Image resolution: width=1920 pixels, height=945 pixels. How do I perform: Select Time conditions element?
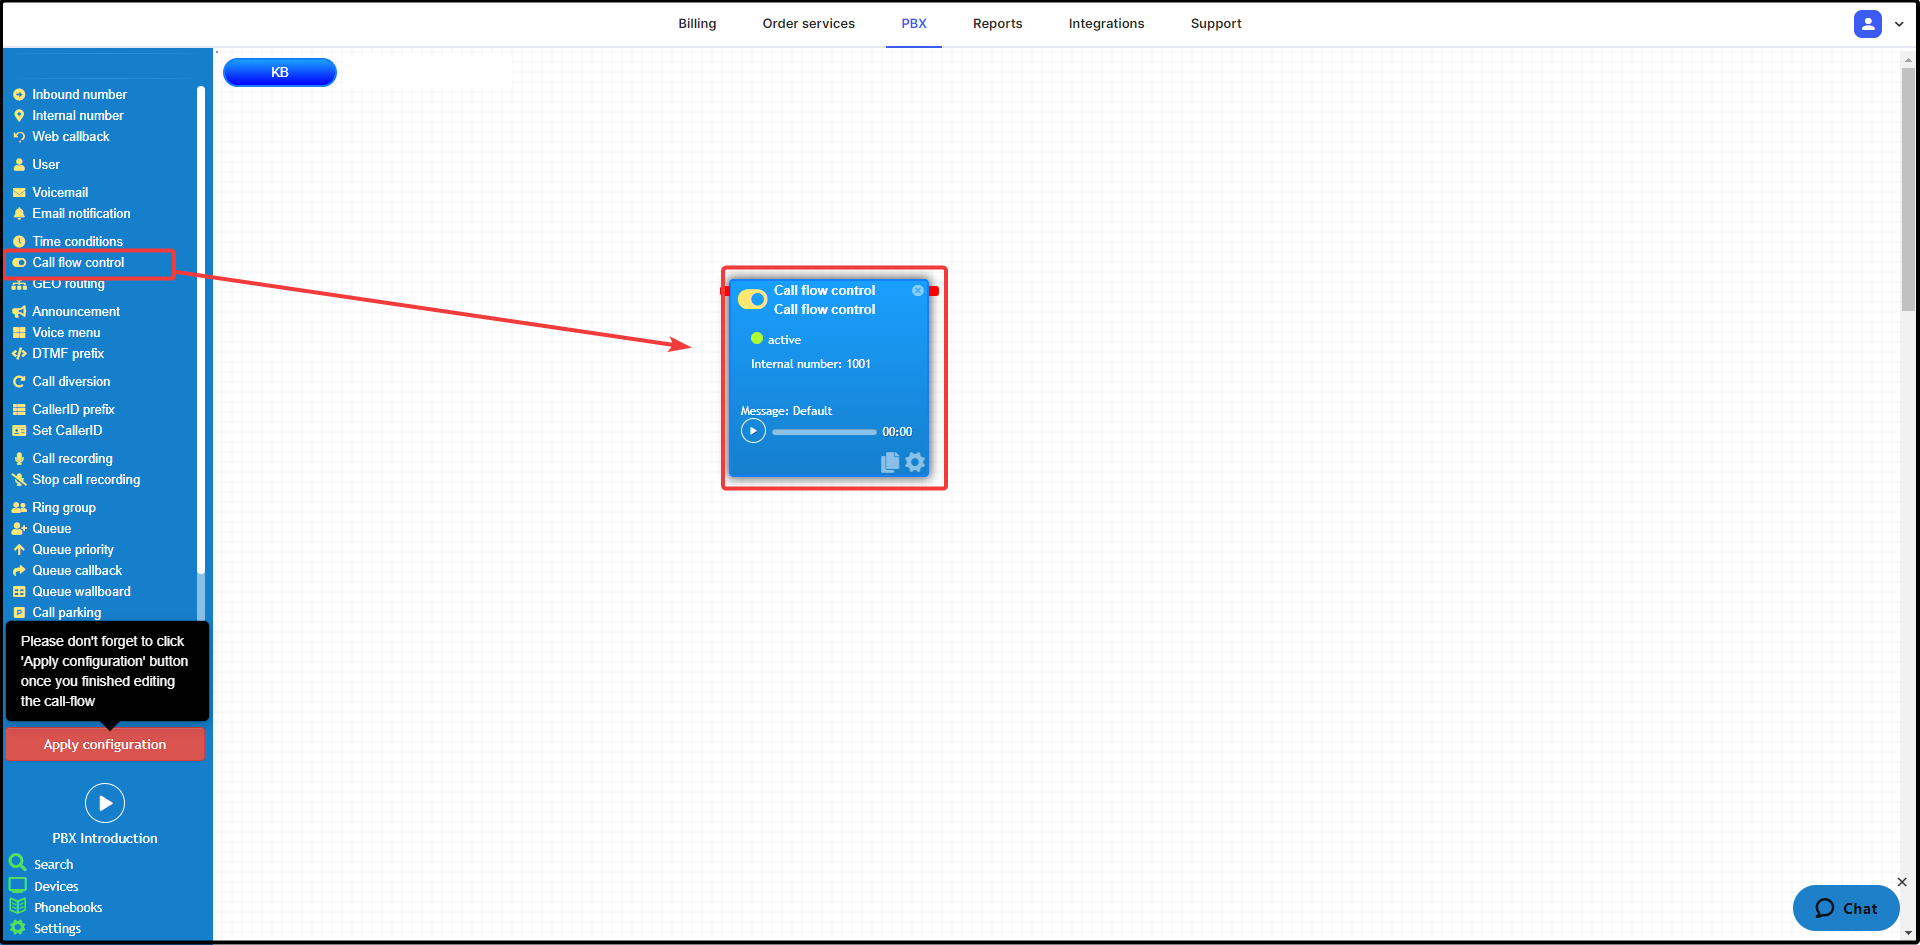[x=77, y=242]
